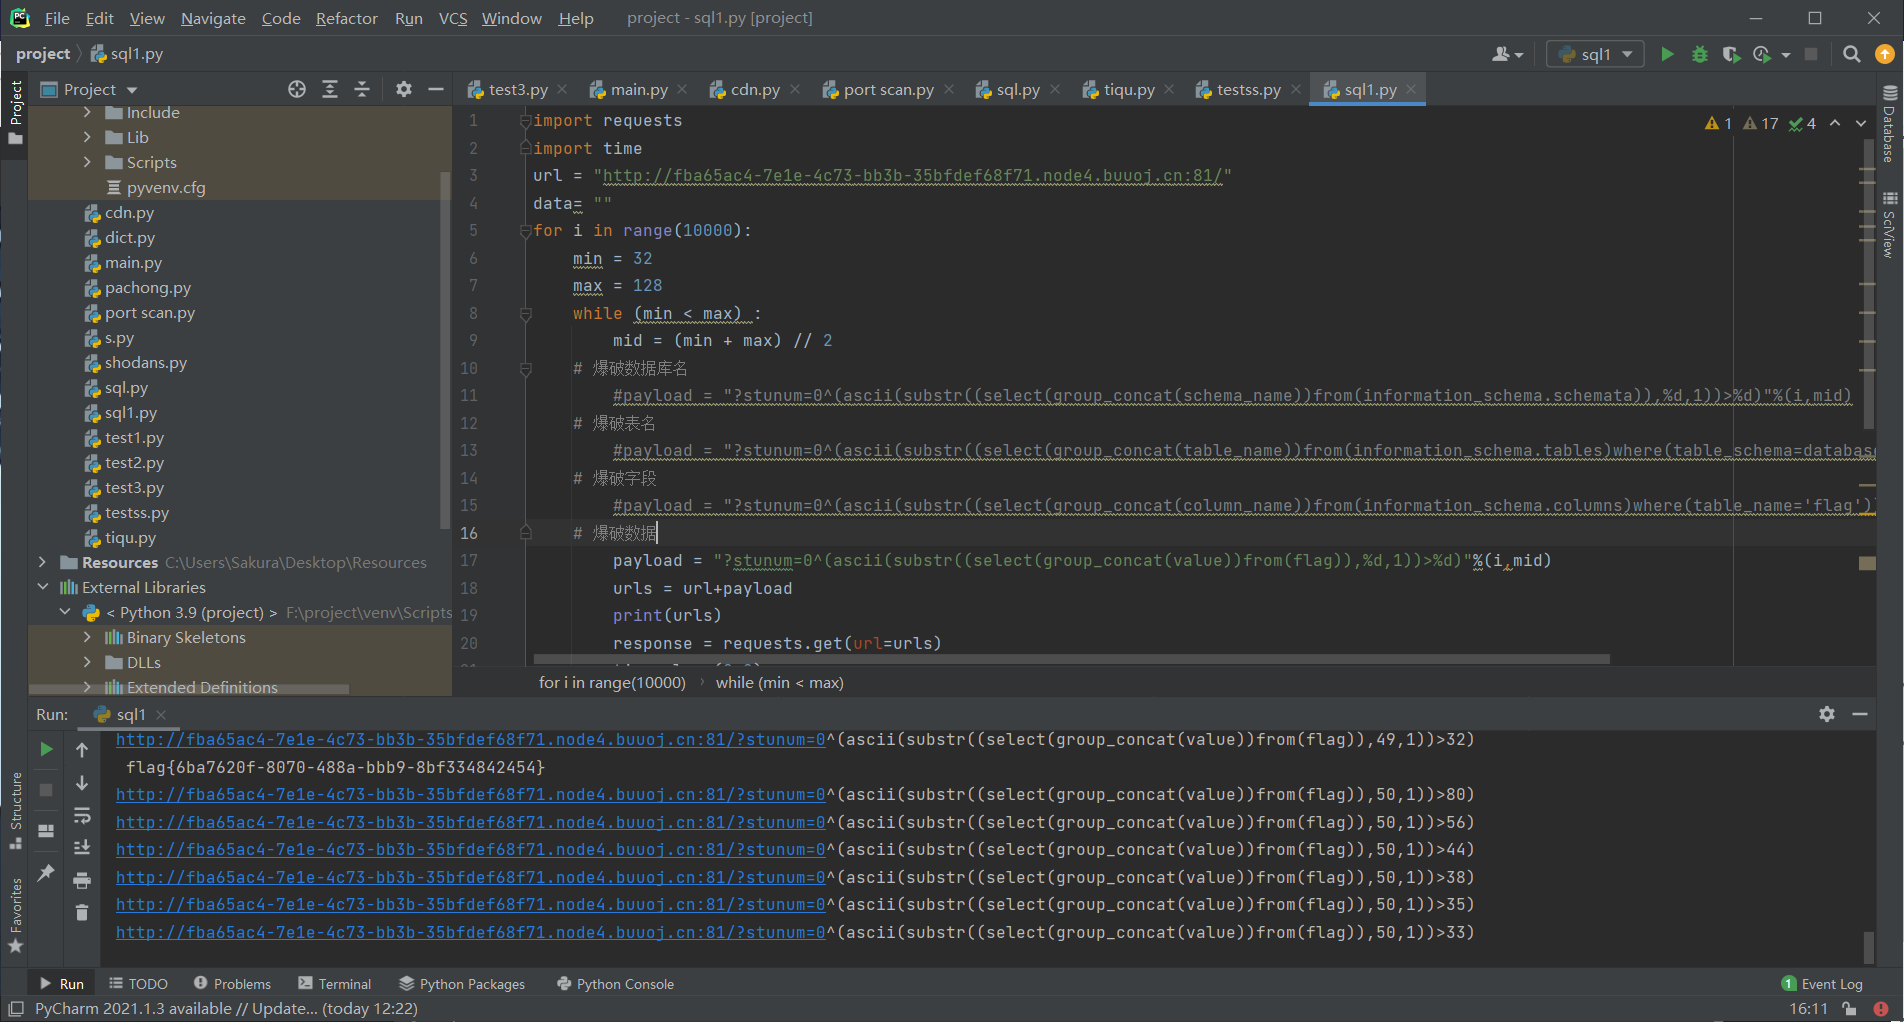Click the orange update notification icon
The width and height of the screenshot is (1904, 1022).
pyautogui.click(x=1885, y=54)
